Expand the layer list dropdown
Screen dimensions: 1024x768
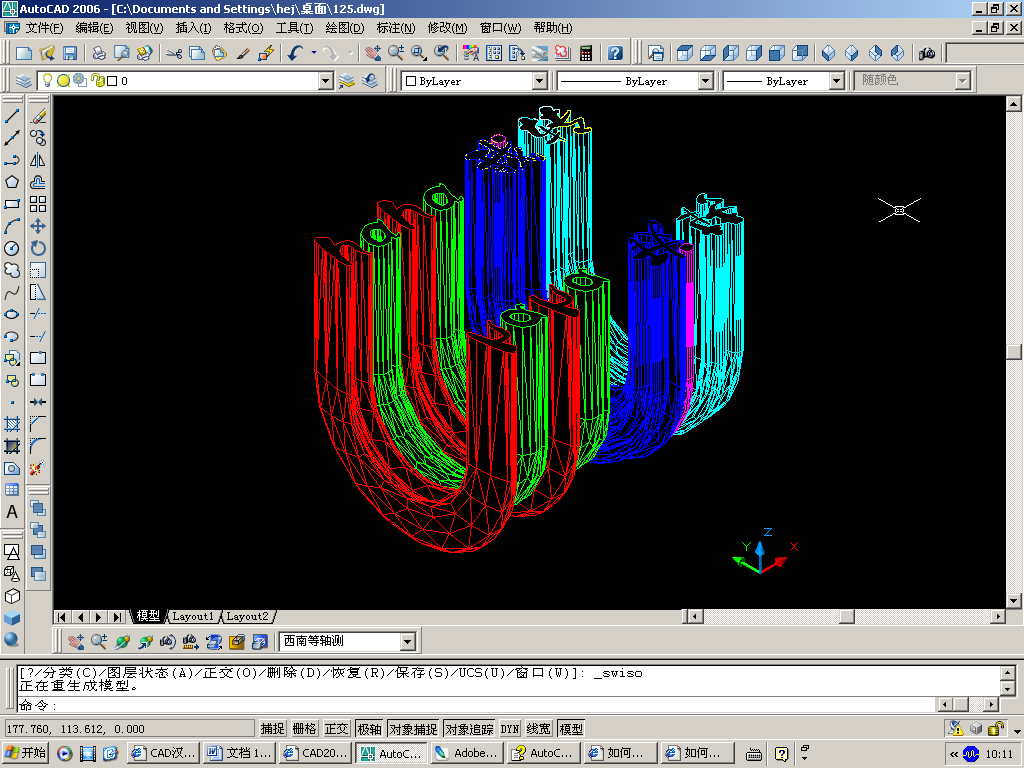coord(325,81)
